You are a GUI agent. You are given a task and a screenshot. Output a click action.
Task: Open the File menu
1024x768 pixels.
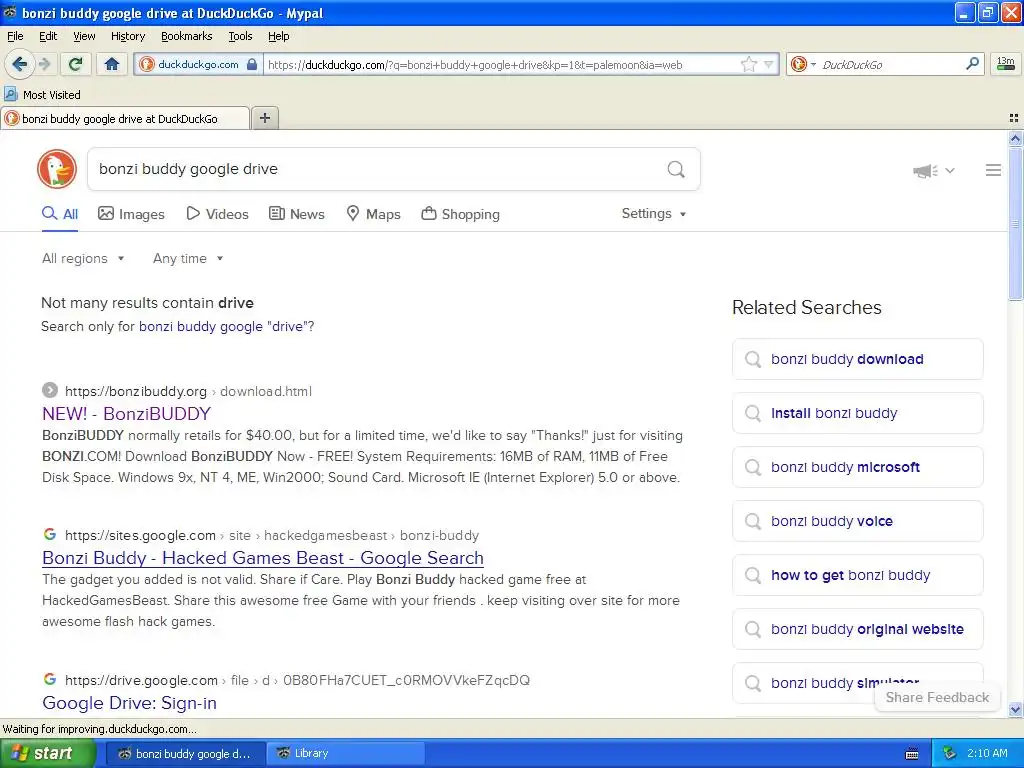[x=15, y=36]
